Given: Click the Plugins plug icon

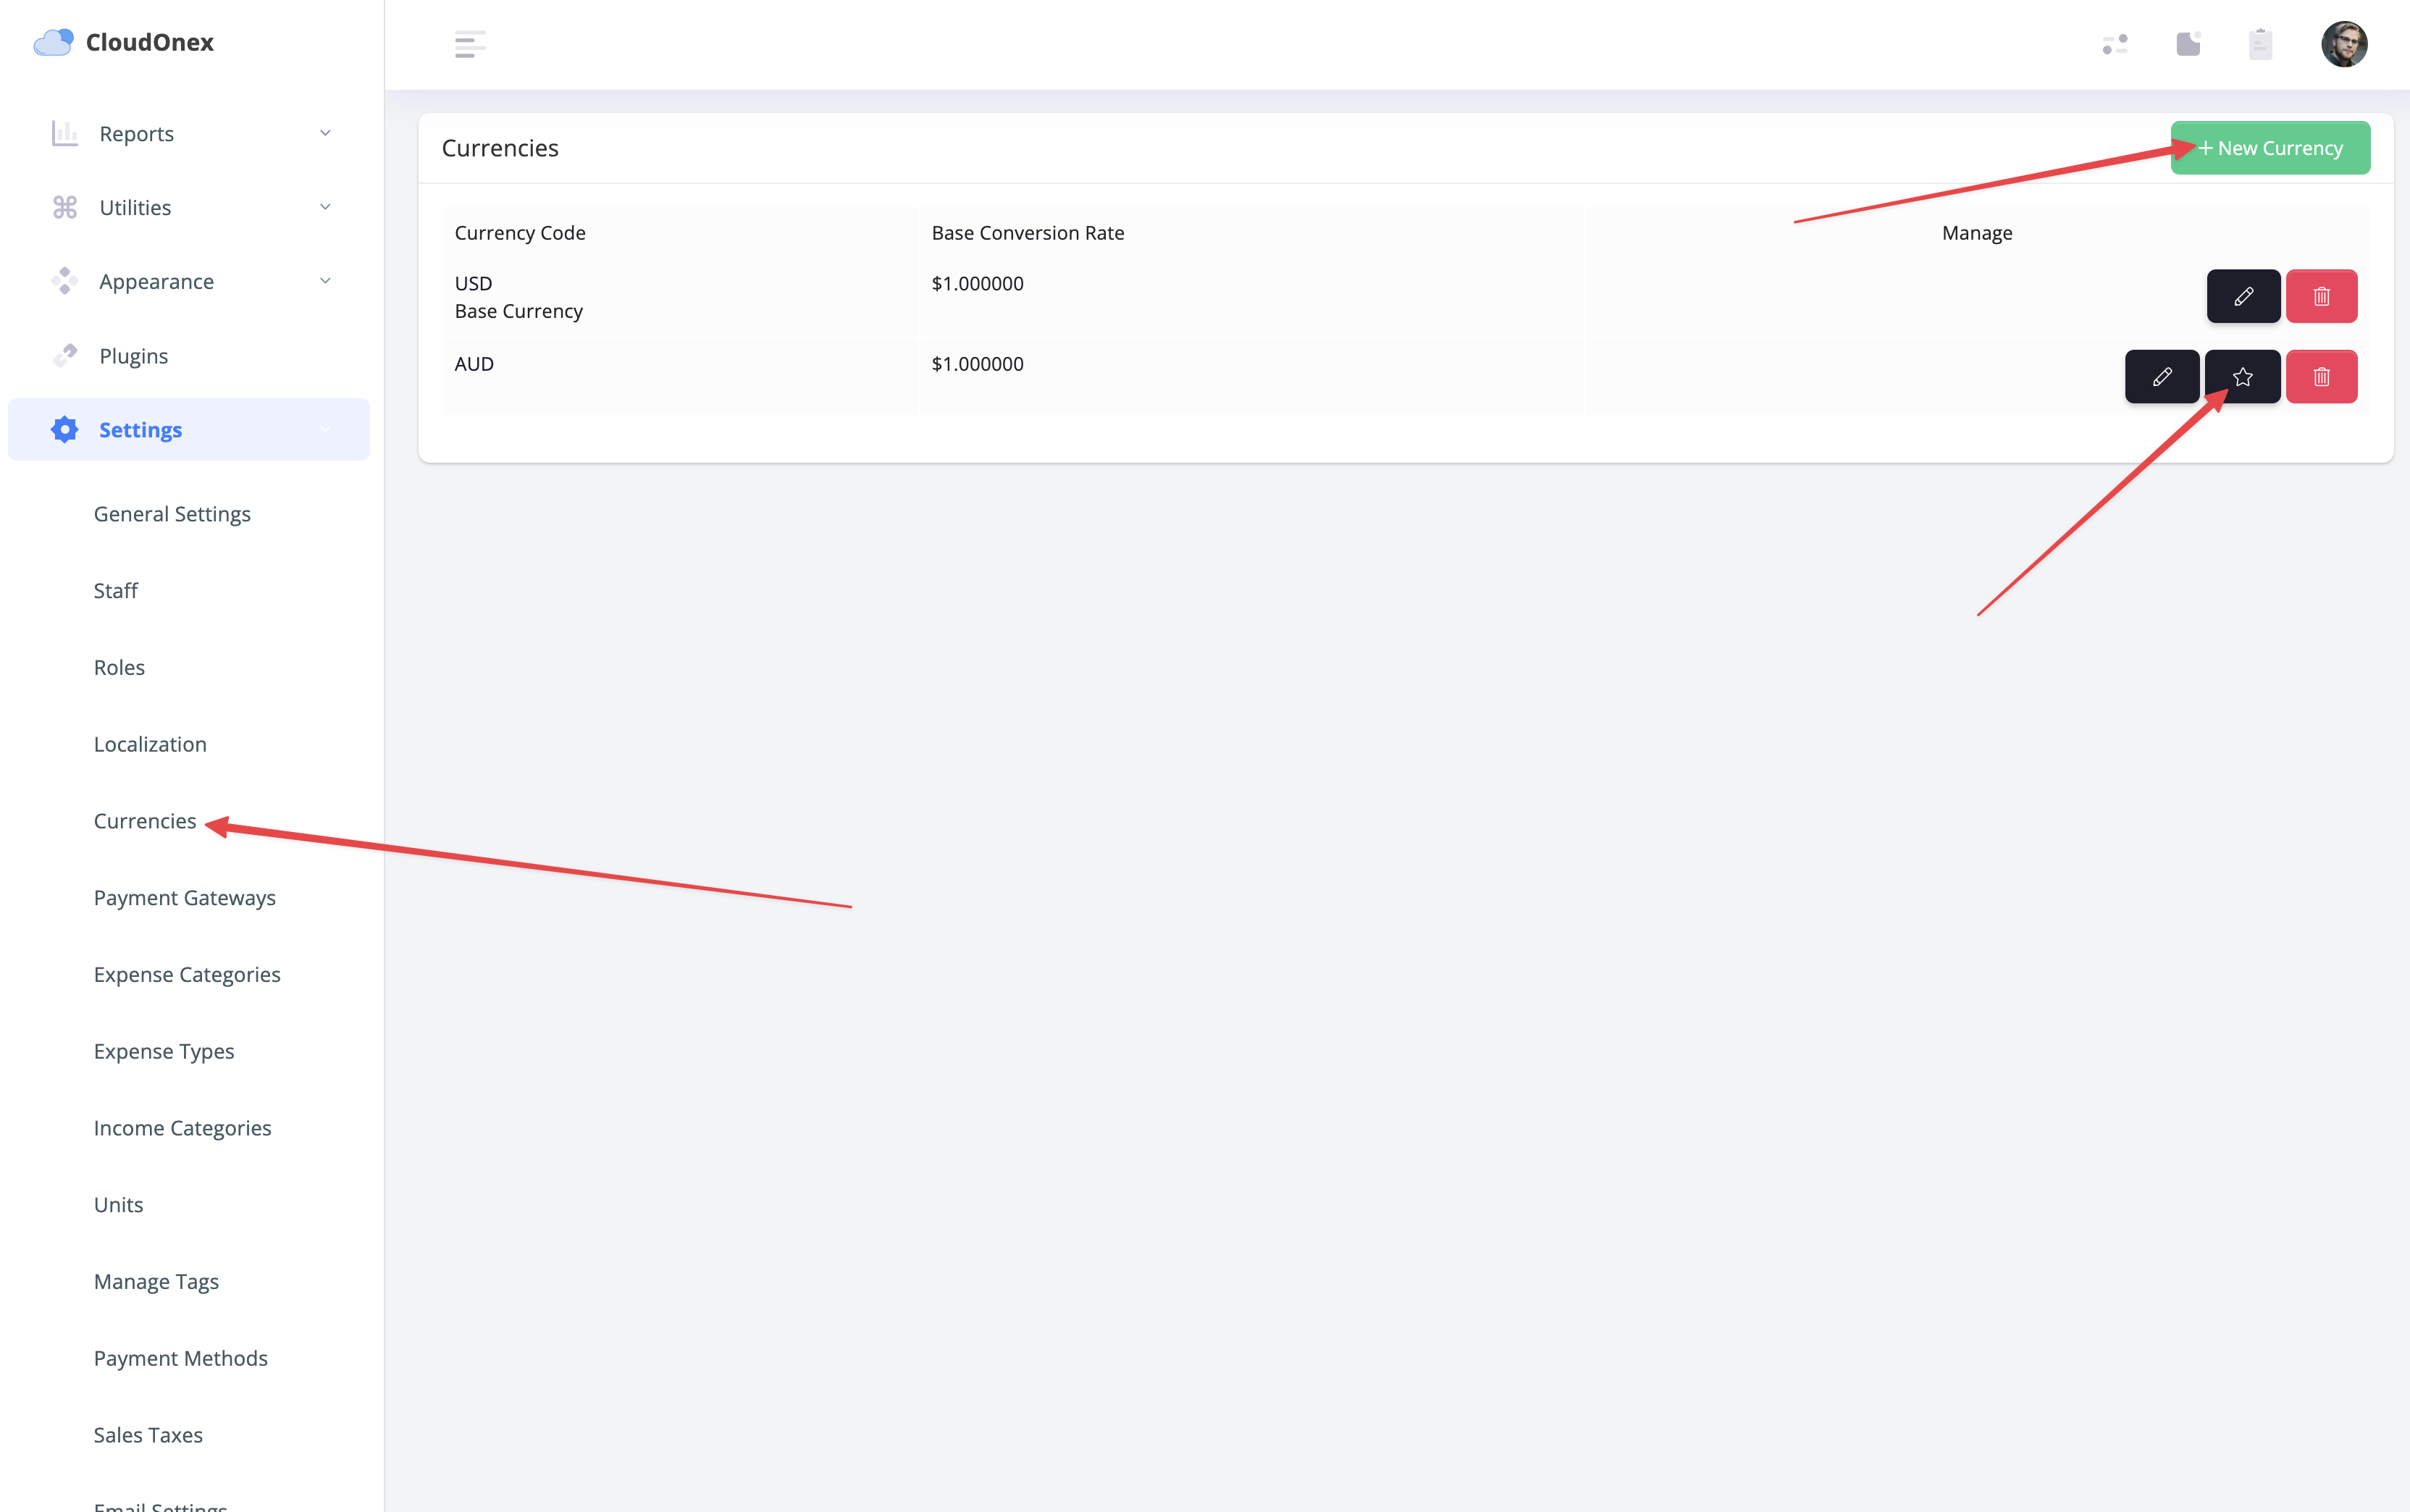Looking at the screenshot, I should [65, 355].
